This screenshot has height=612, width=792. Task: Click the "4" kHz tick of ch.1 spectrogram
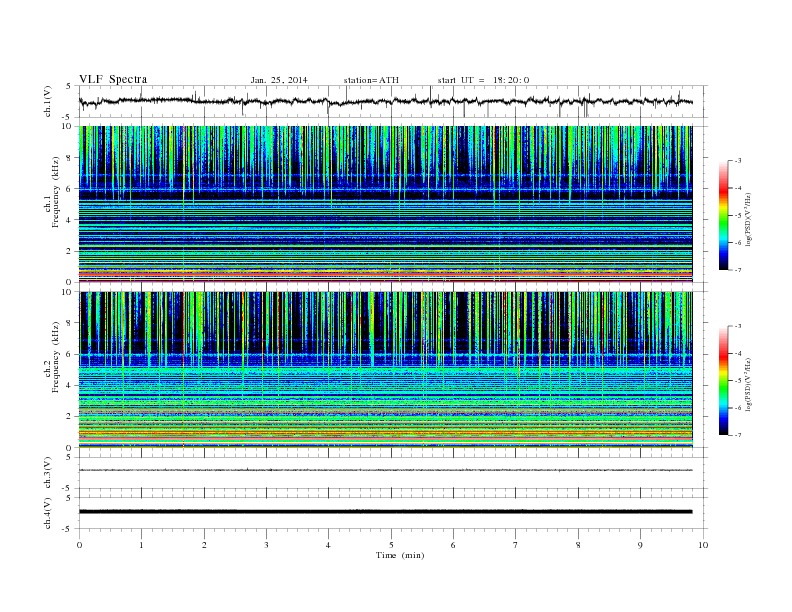[69, 220]
